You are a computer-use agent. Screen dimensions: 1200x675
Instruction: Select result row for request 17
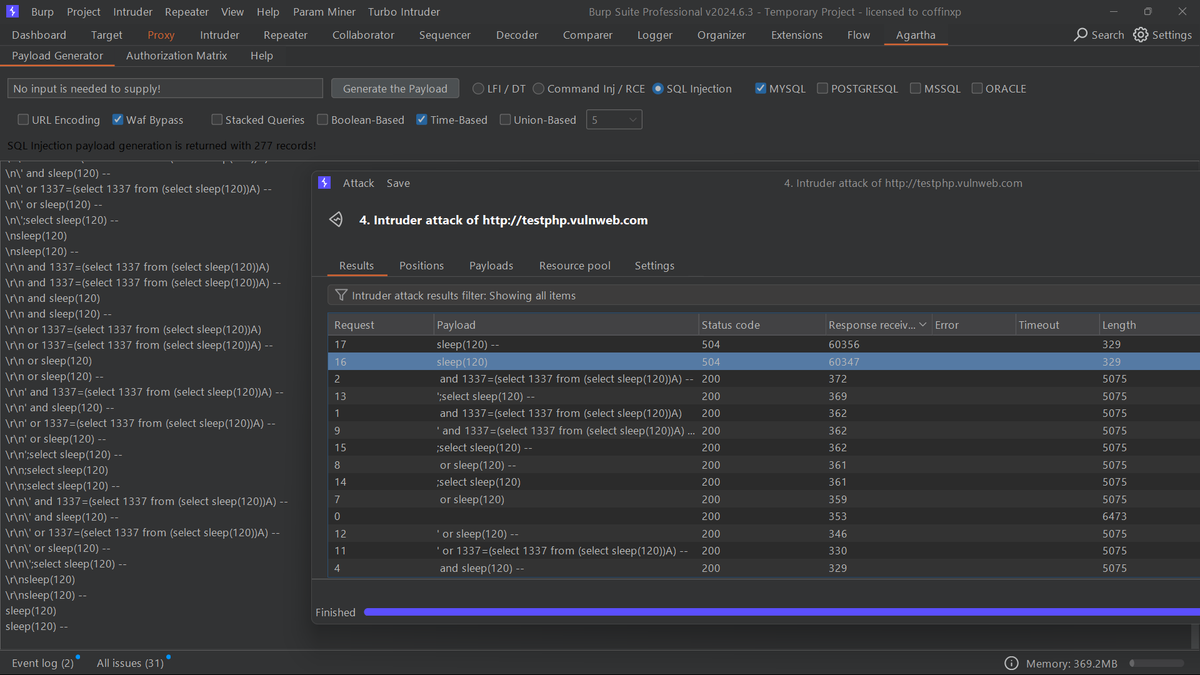click(x=763, y=344)
